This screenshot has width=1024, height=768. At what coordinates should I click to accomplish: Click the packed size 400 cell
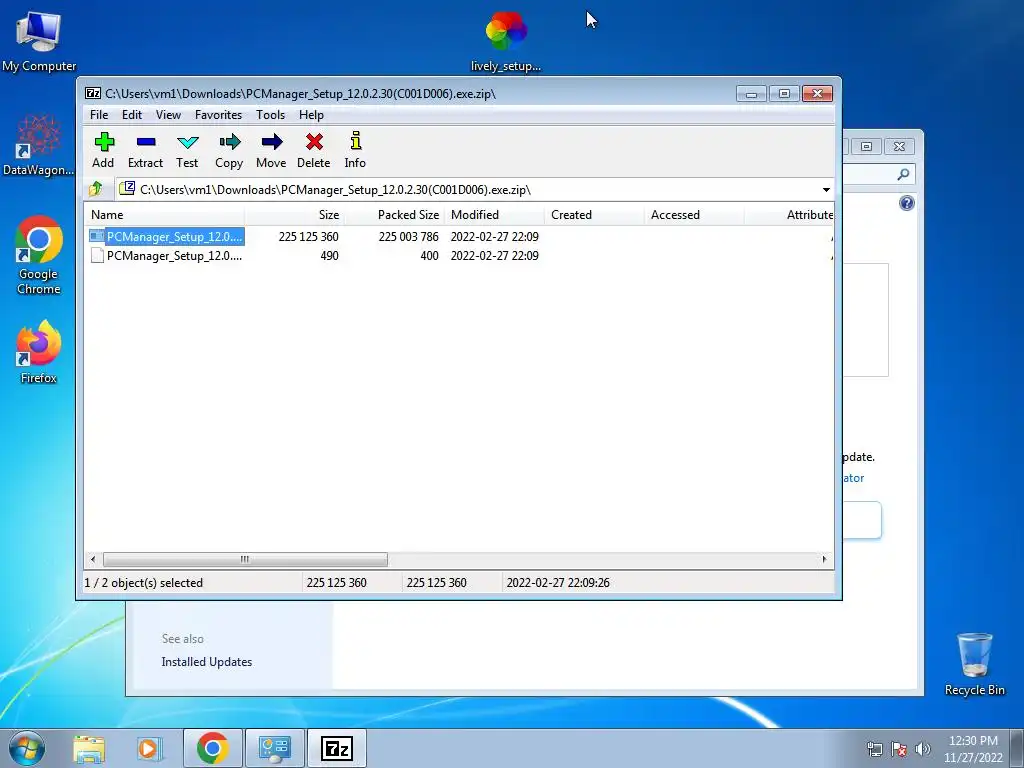click(x=429, y=256)
